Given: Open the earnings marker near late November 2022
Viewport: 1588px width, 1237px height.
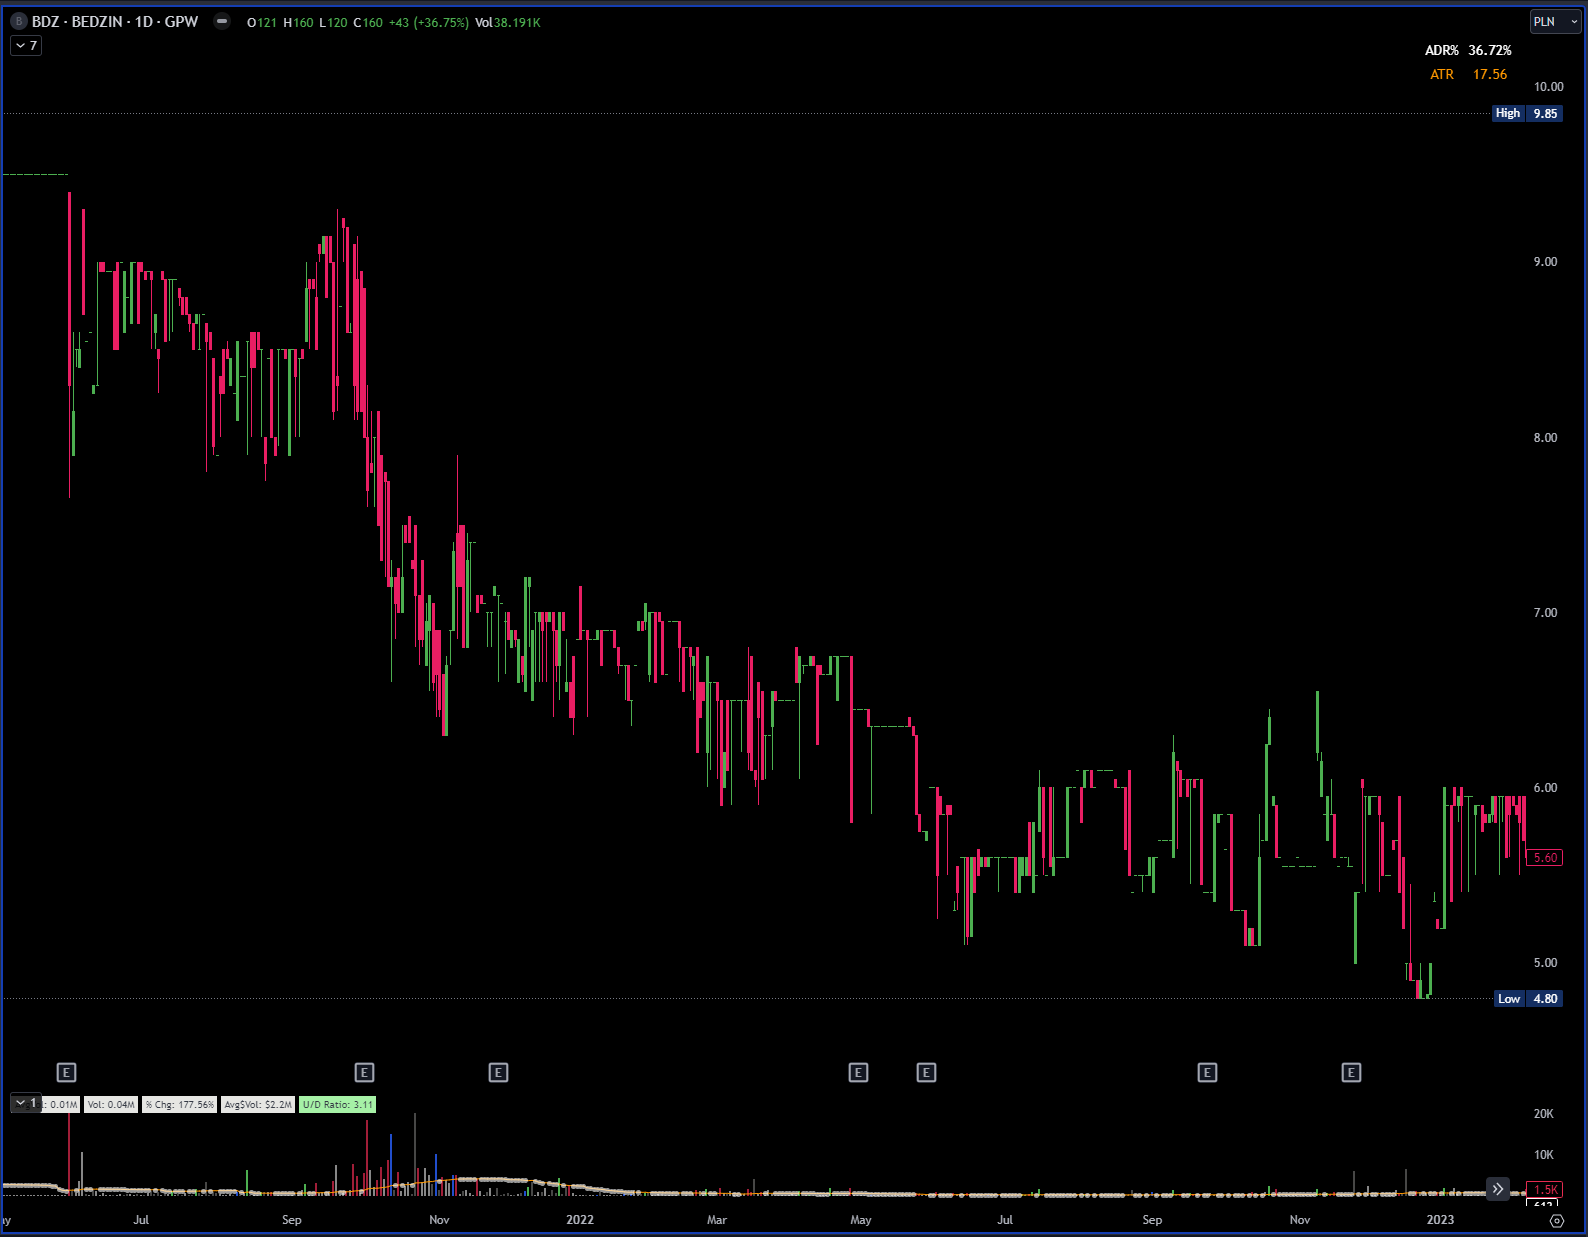Looking at the screenshot, I should (1351, 1073).
